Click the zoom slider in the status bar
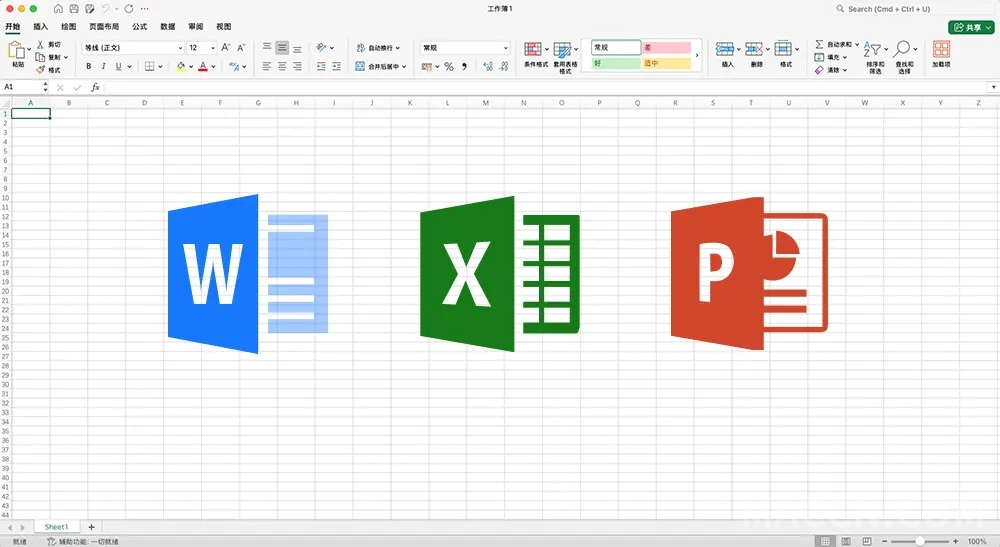The image size is (1000, 547). coord(919,541)
